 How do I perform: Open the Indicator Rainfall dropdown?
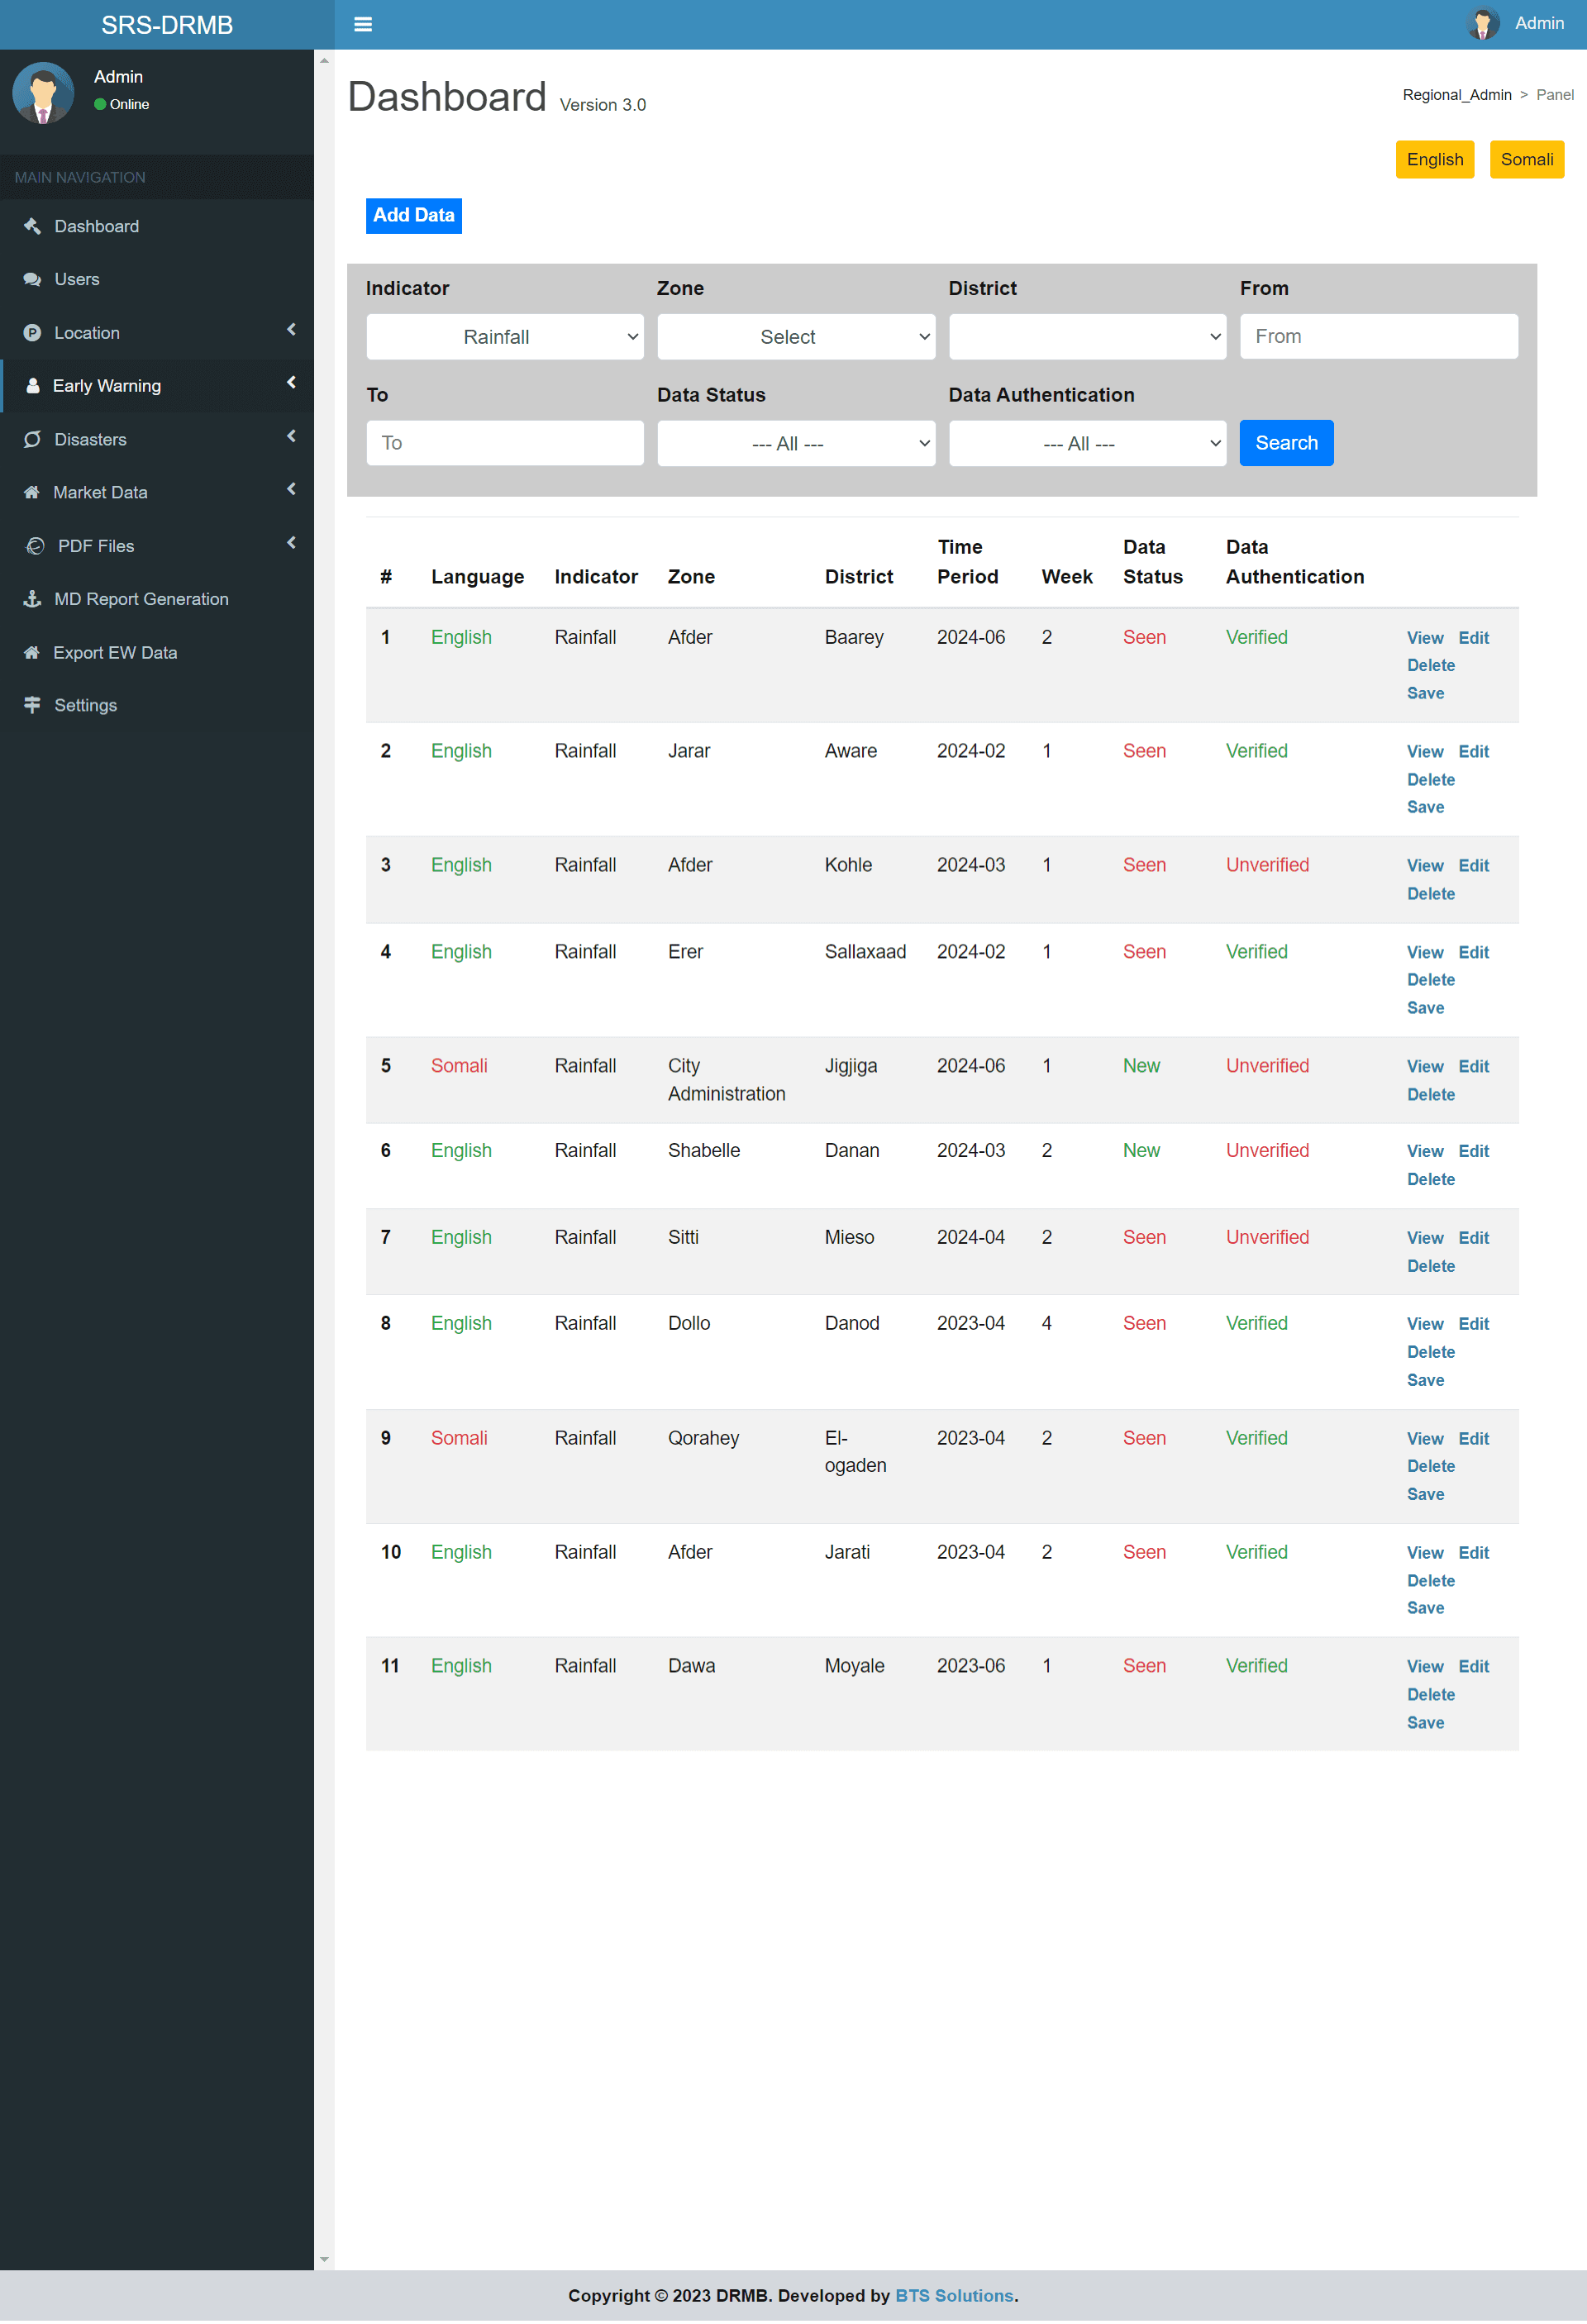(x=504, y=337)
